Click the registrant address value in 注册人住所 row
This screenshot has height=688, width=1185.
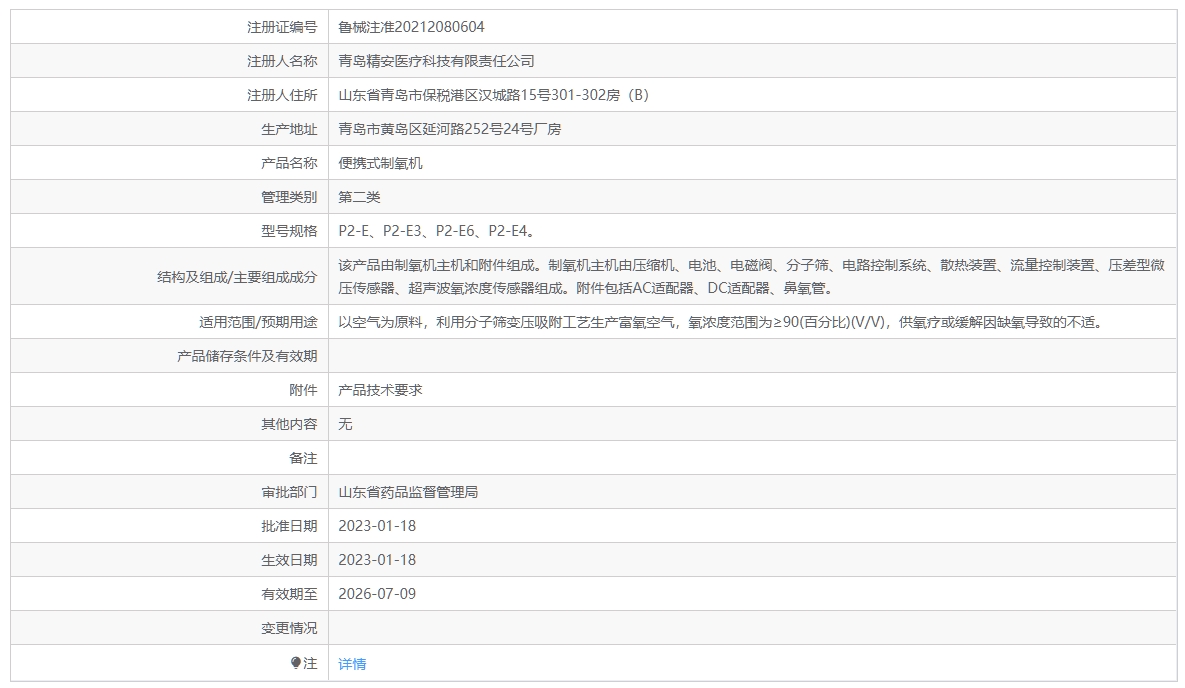(x=493, y=95)
